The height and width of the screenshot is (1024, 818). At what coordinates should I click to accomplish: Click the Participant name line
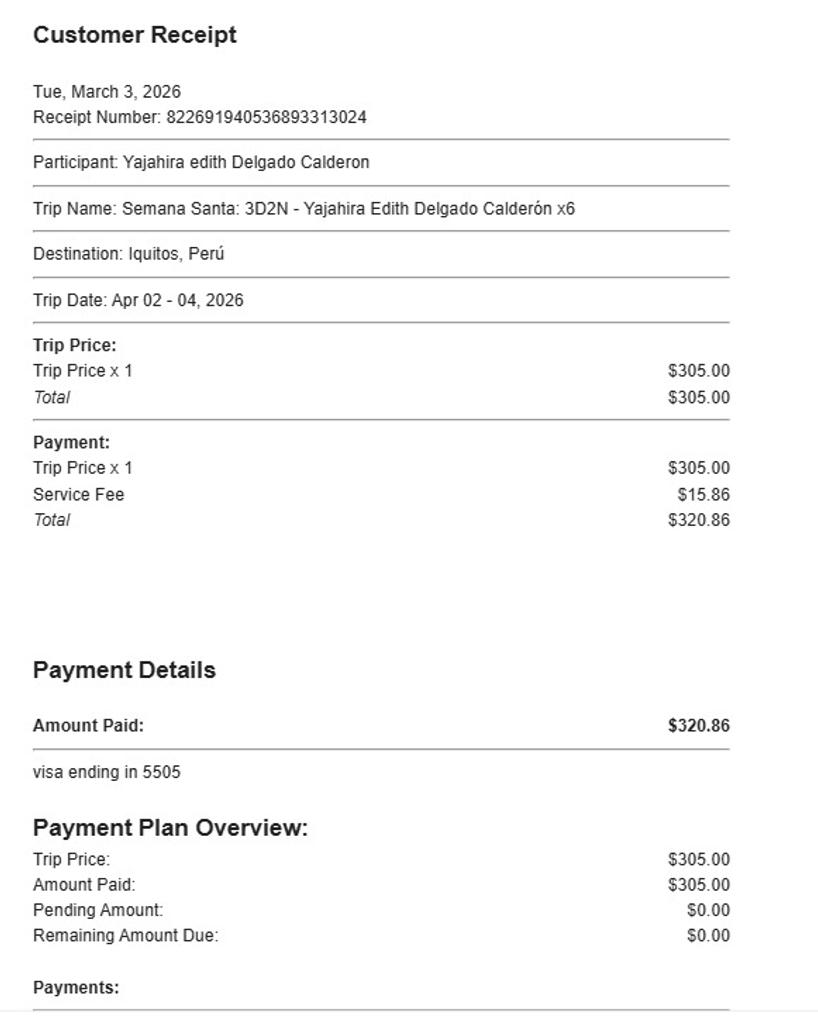tap(201, 162)
